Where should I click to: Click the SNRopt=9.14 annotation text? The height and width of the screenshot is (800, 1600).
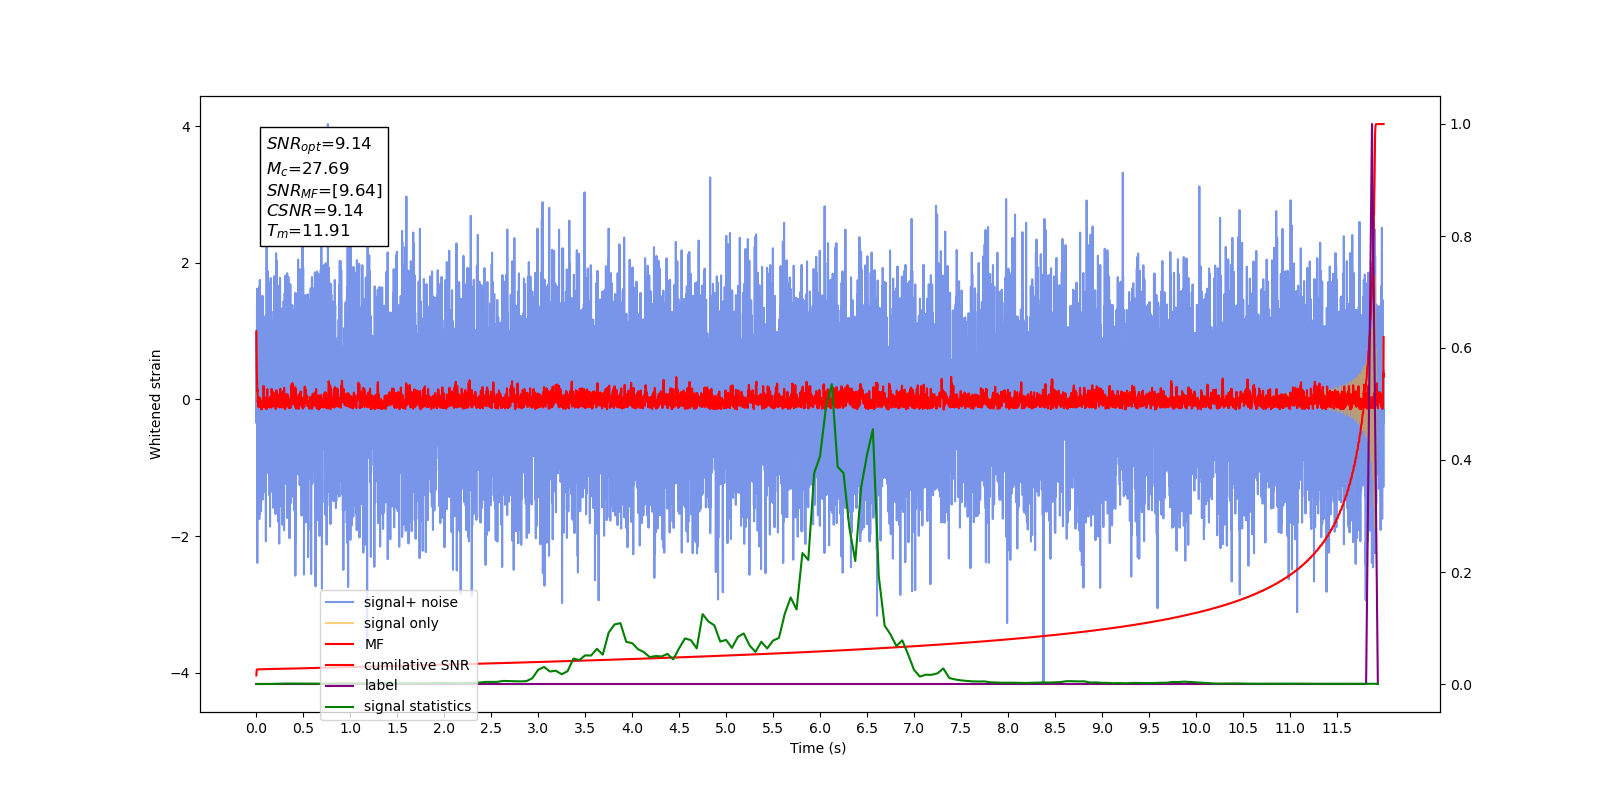click(x=319, y=144)
